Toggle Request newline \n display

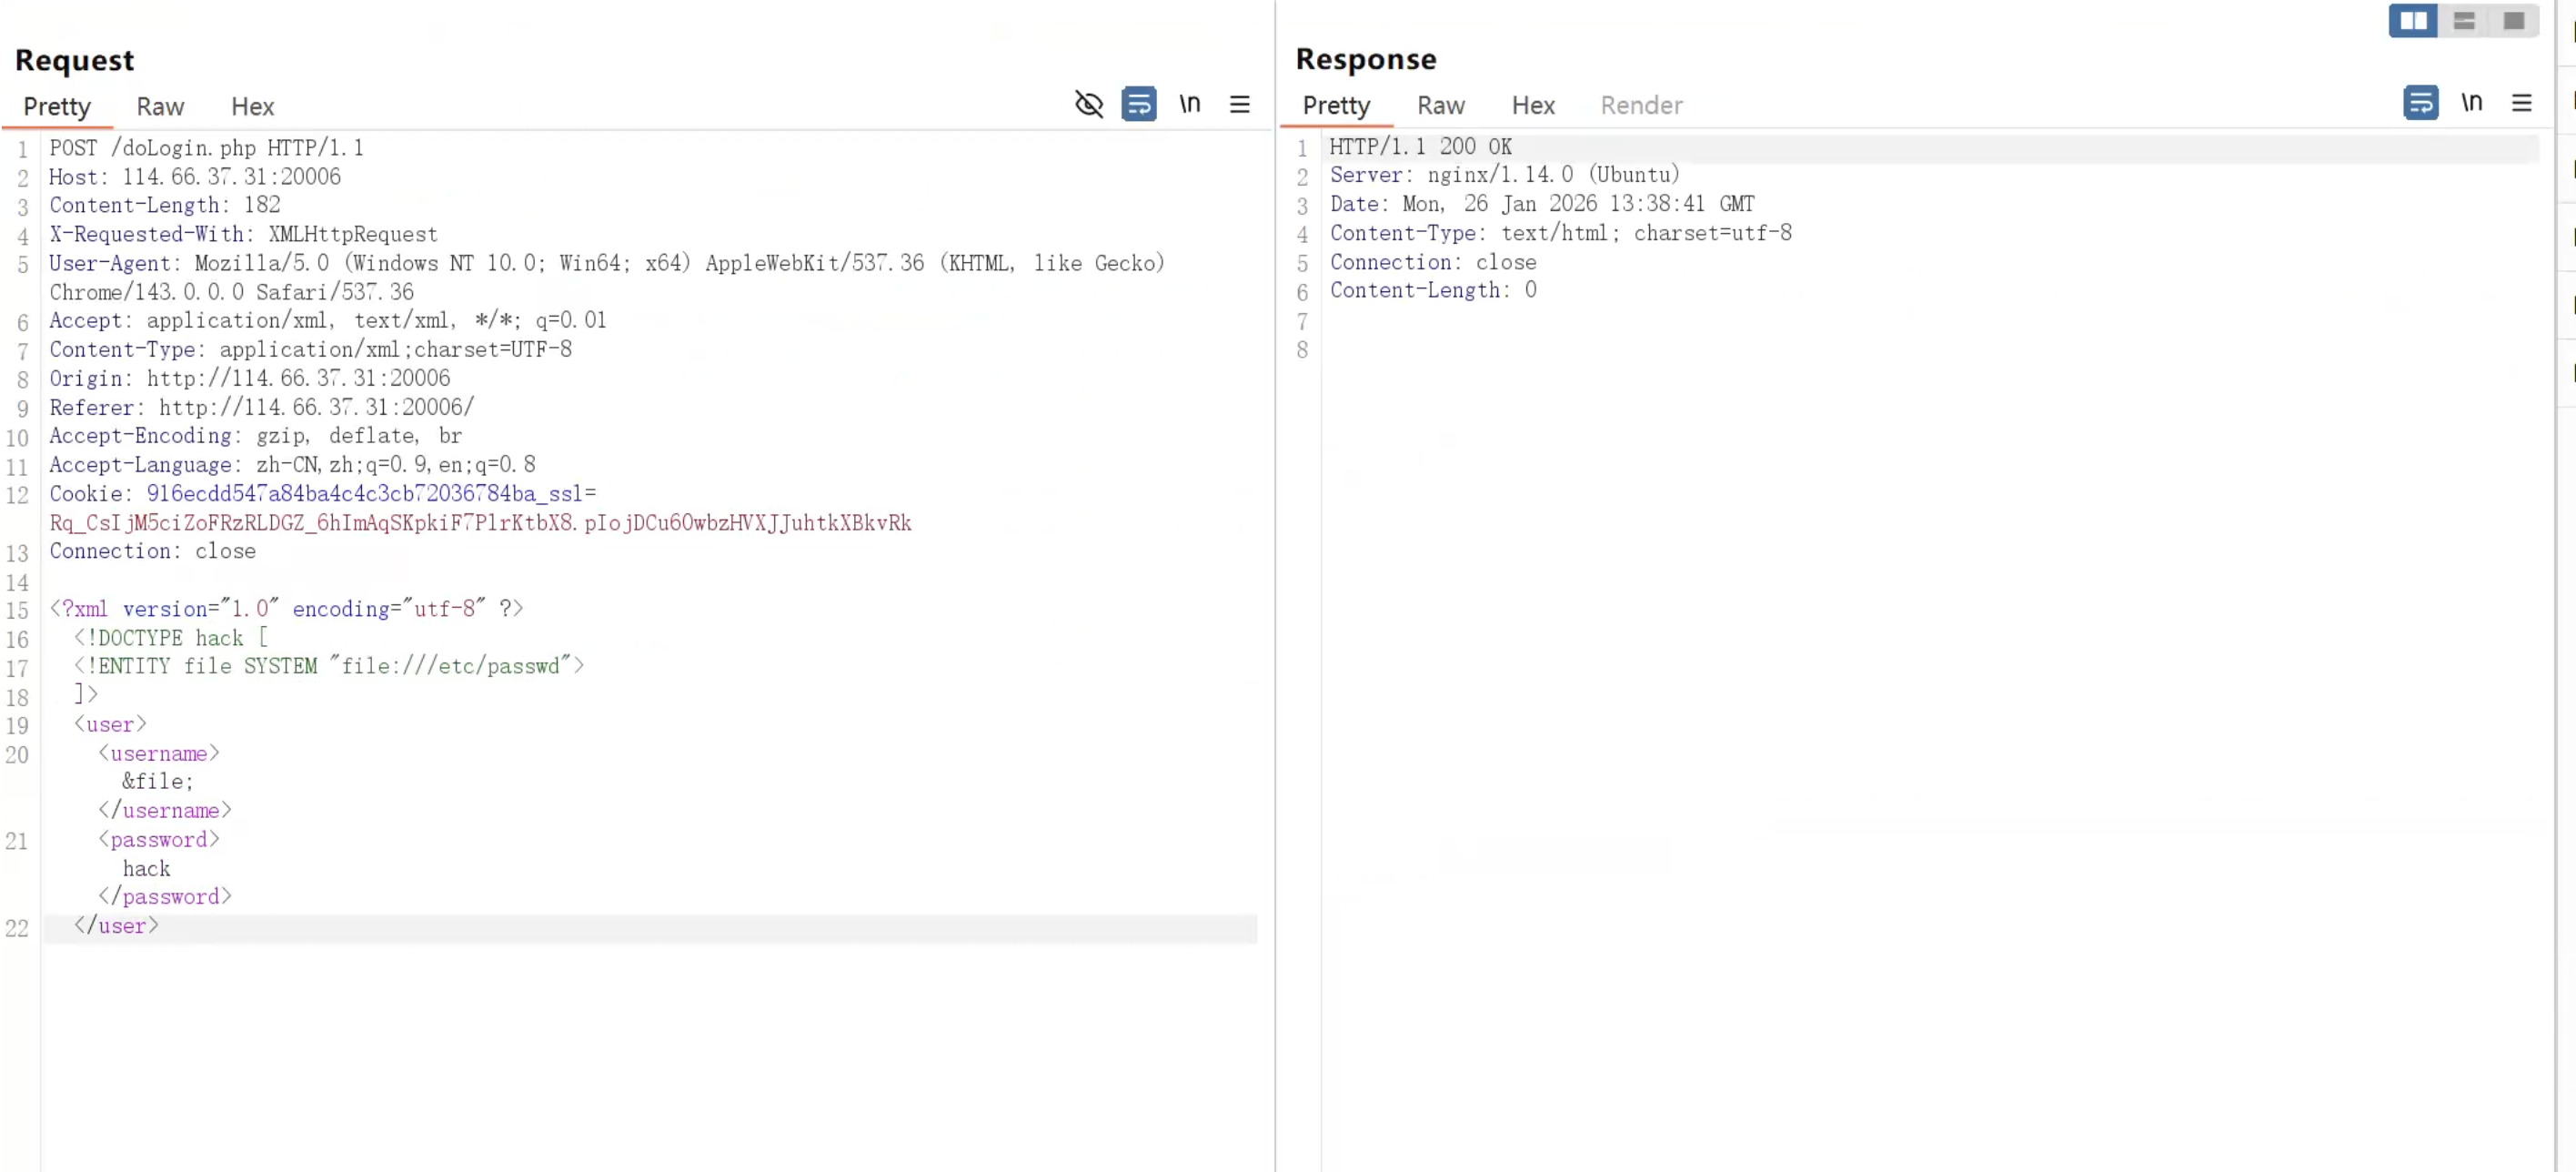pos(1189,104)
